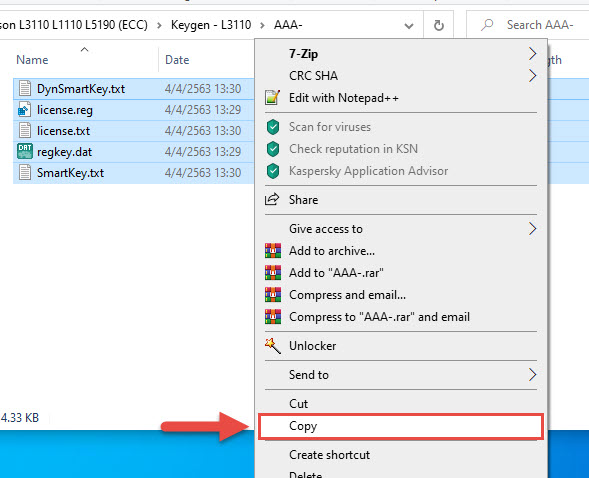Click the SmartKey.txt document icon
589x478 pixels.
(25, 173)
